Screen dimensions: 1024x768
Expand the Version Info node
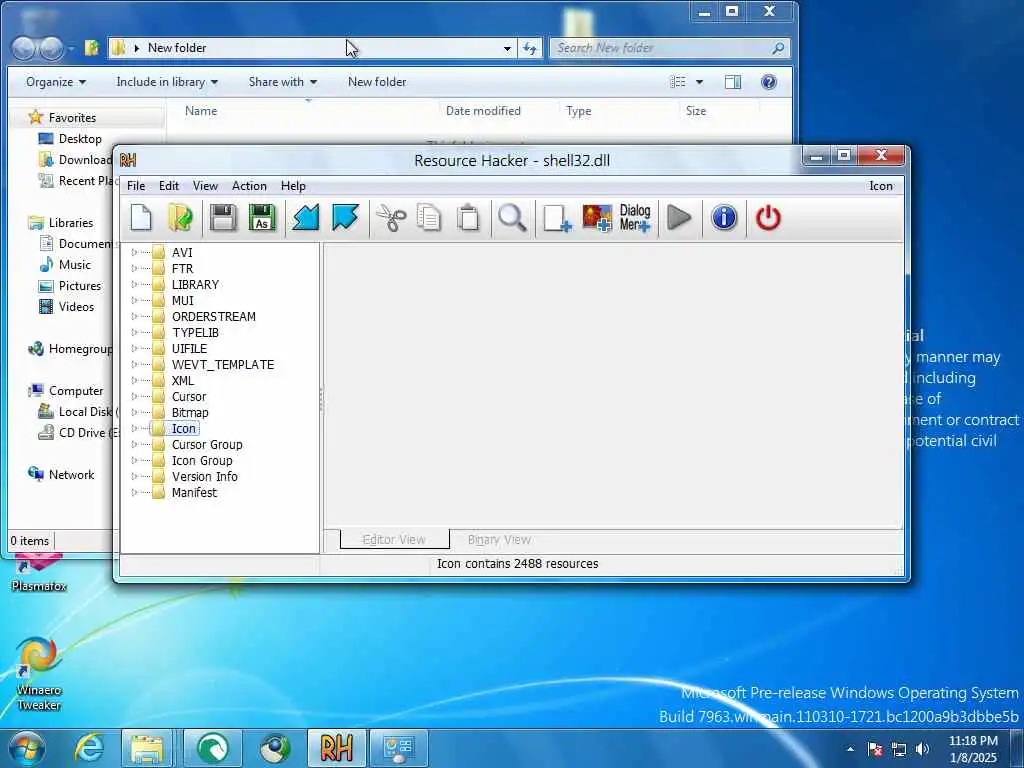tap(134, 476)
